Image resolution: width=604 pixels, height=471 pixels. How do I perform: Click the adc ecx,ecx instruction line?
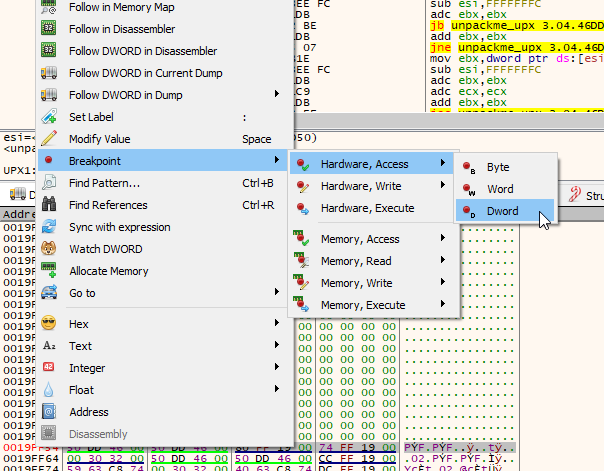[468, 92]
